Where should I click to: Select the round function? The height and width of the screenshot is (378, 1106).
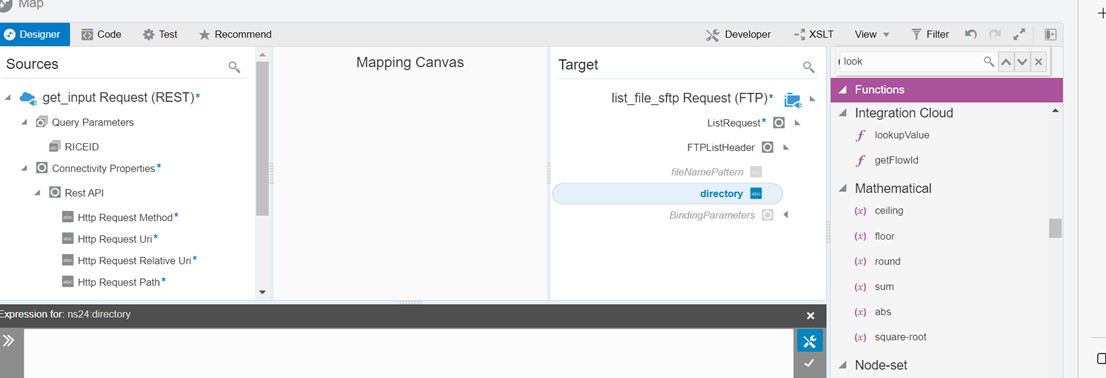pyautogui.click(x=887, y=261)
